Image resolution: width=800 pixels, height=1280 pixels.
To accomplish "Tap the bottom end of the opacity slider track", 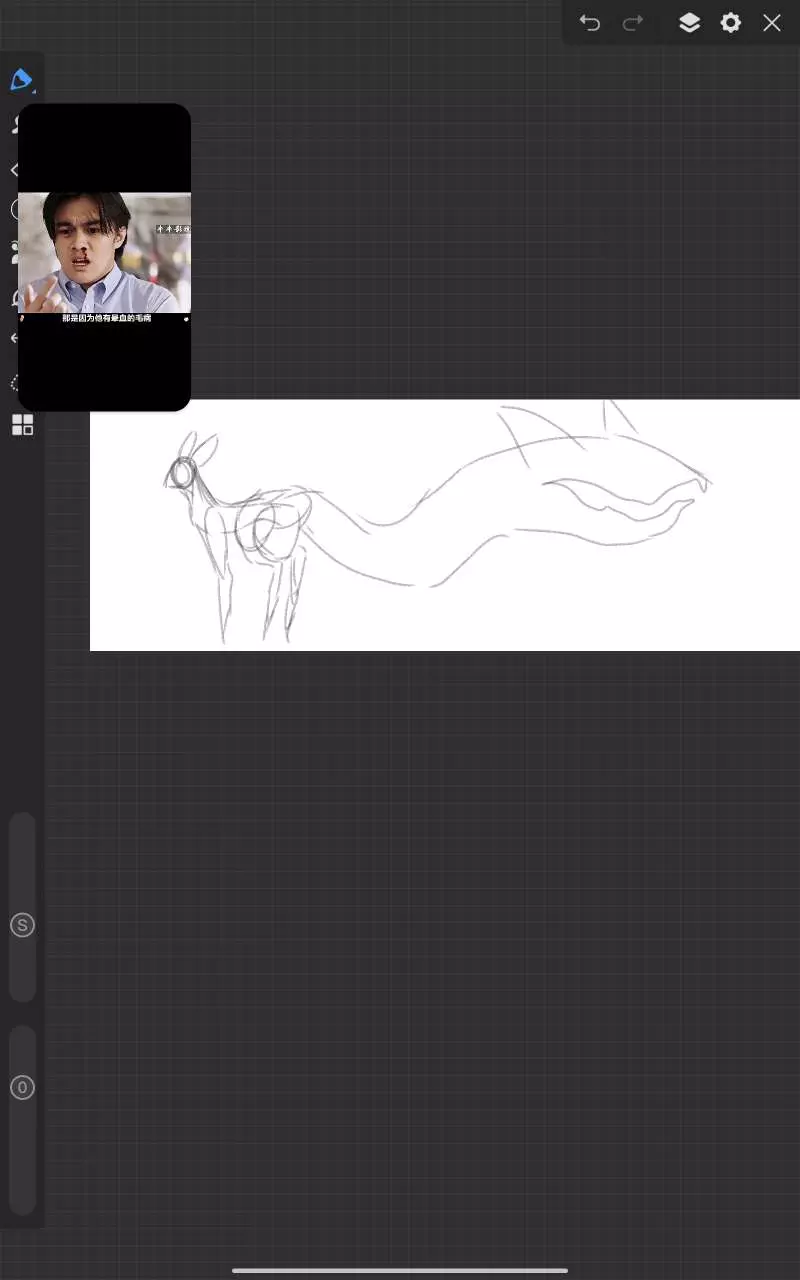I will [22, 1203].
